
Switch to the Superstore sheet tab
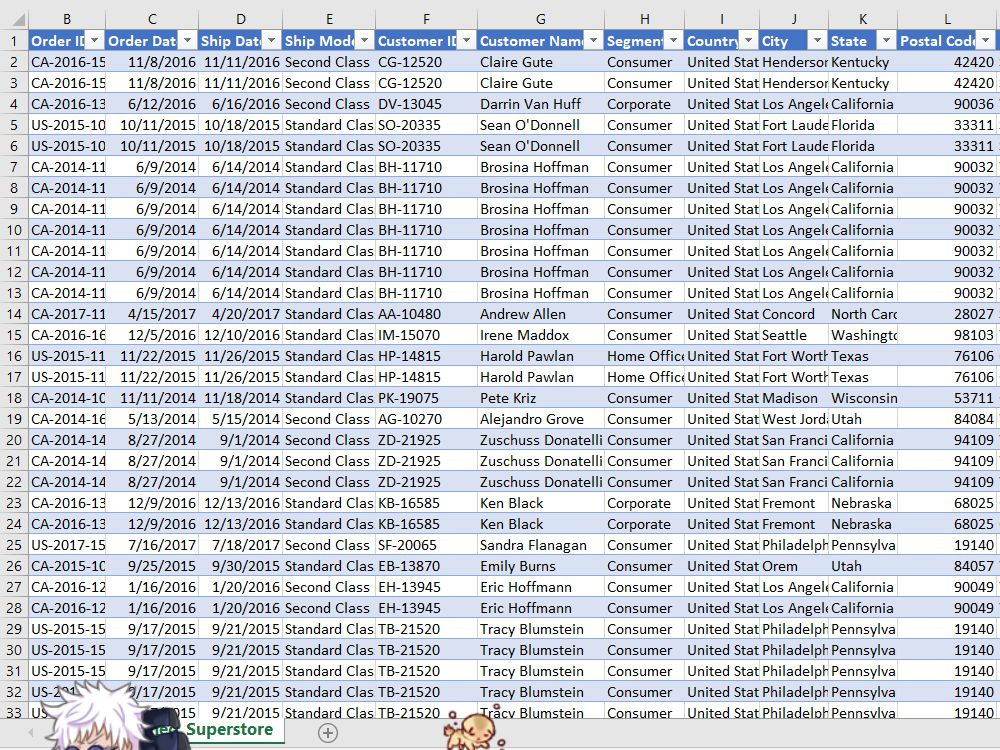click(230, 730)
